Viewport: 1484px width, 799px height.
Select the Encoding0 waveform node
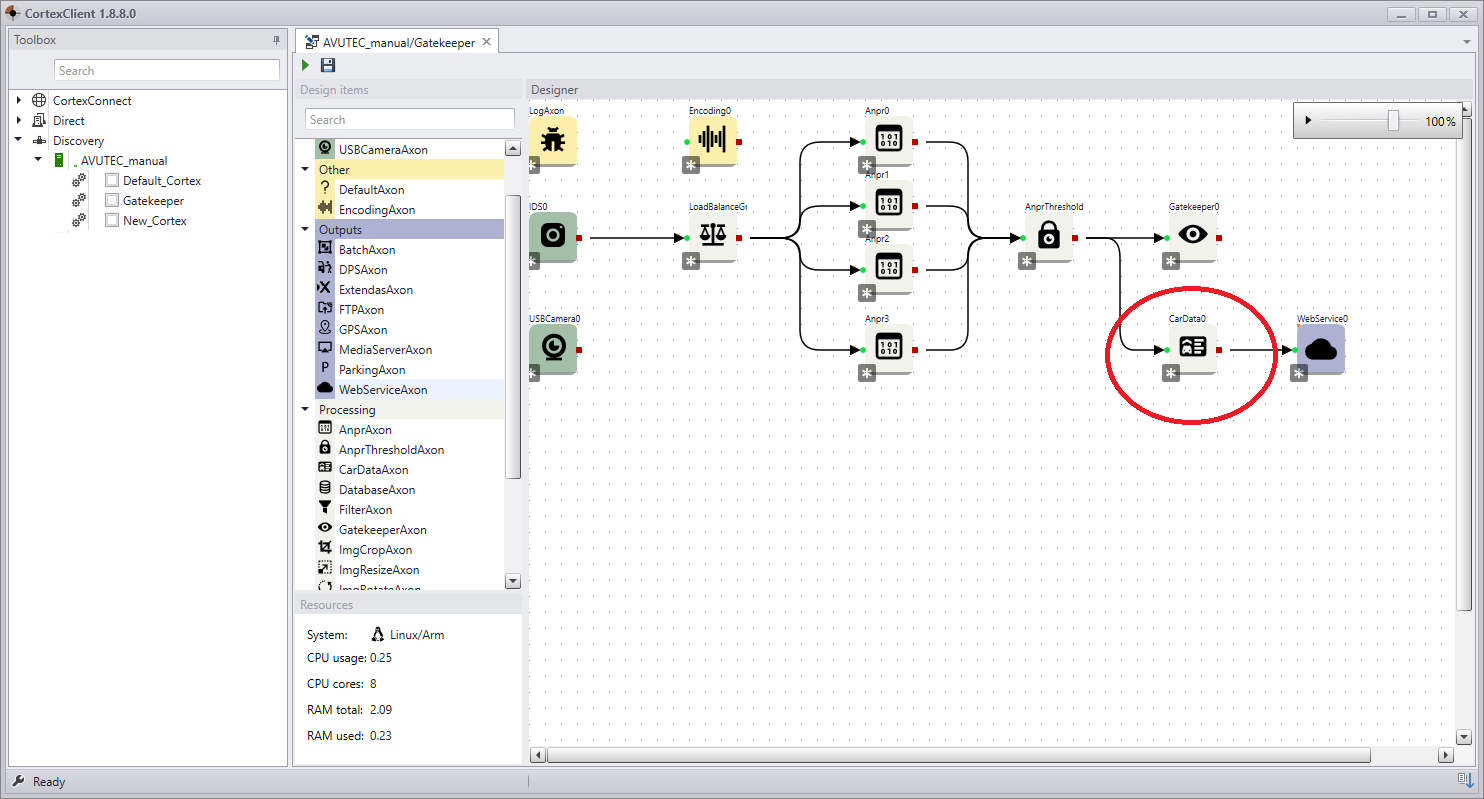click(712, 141)
